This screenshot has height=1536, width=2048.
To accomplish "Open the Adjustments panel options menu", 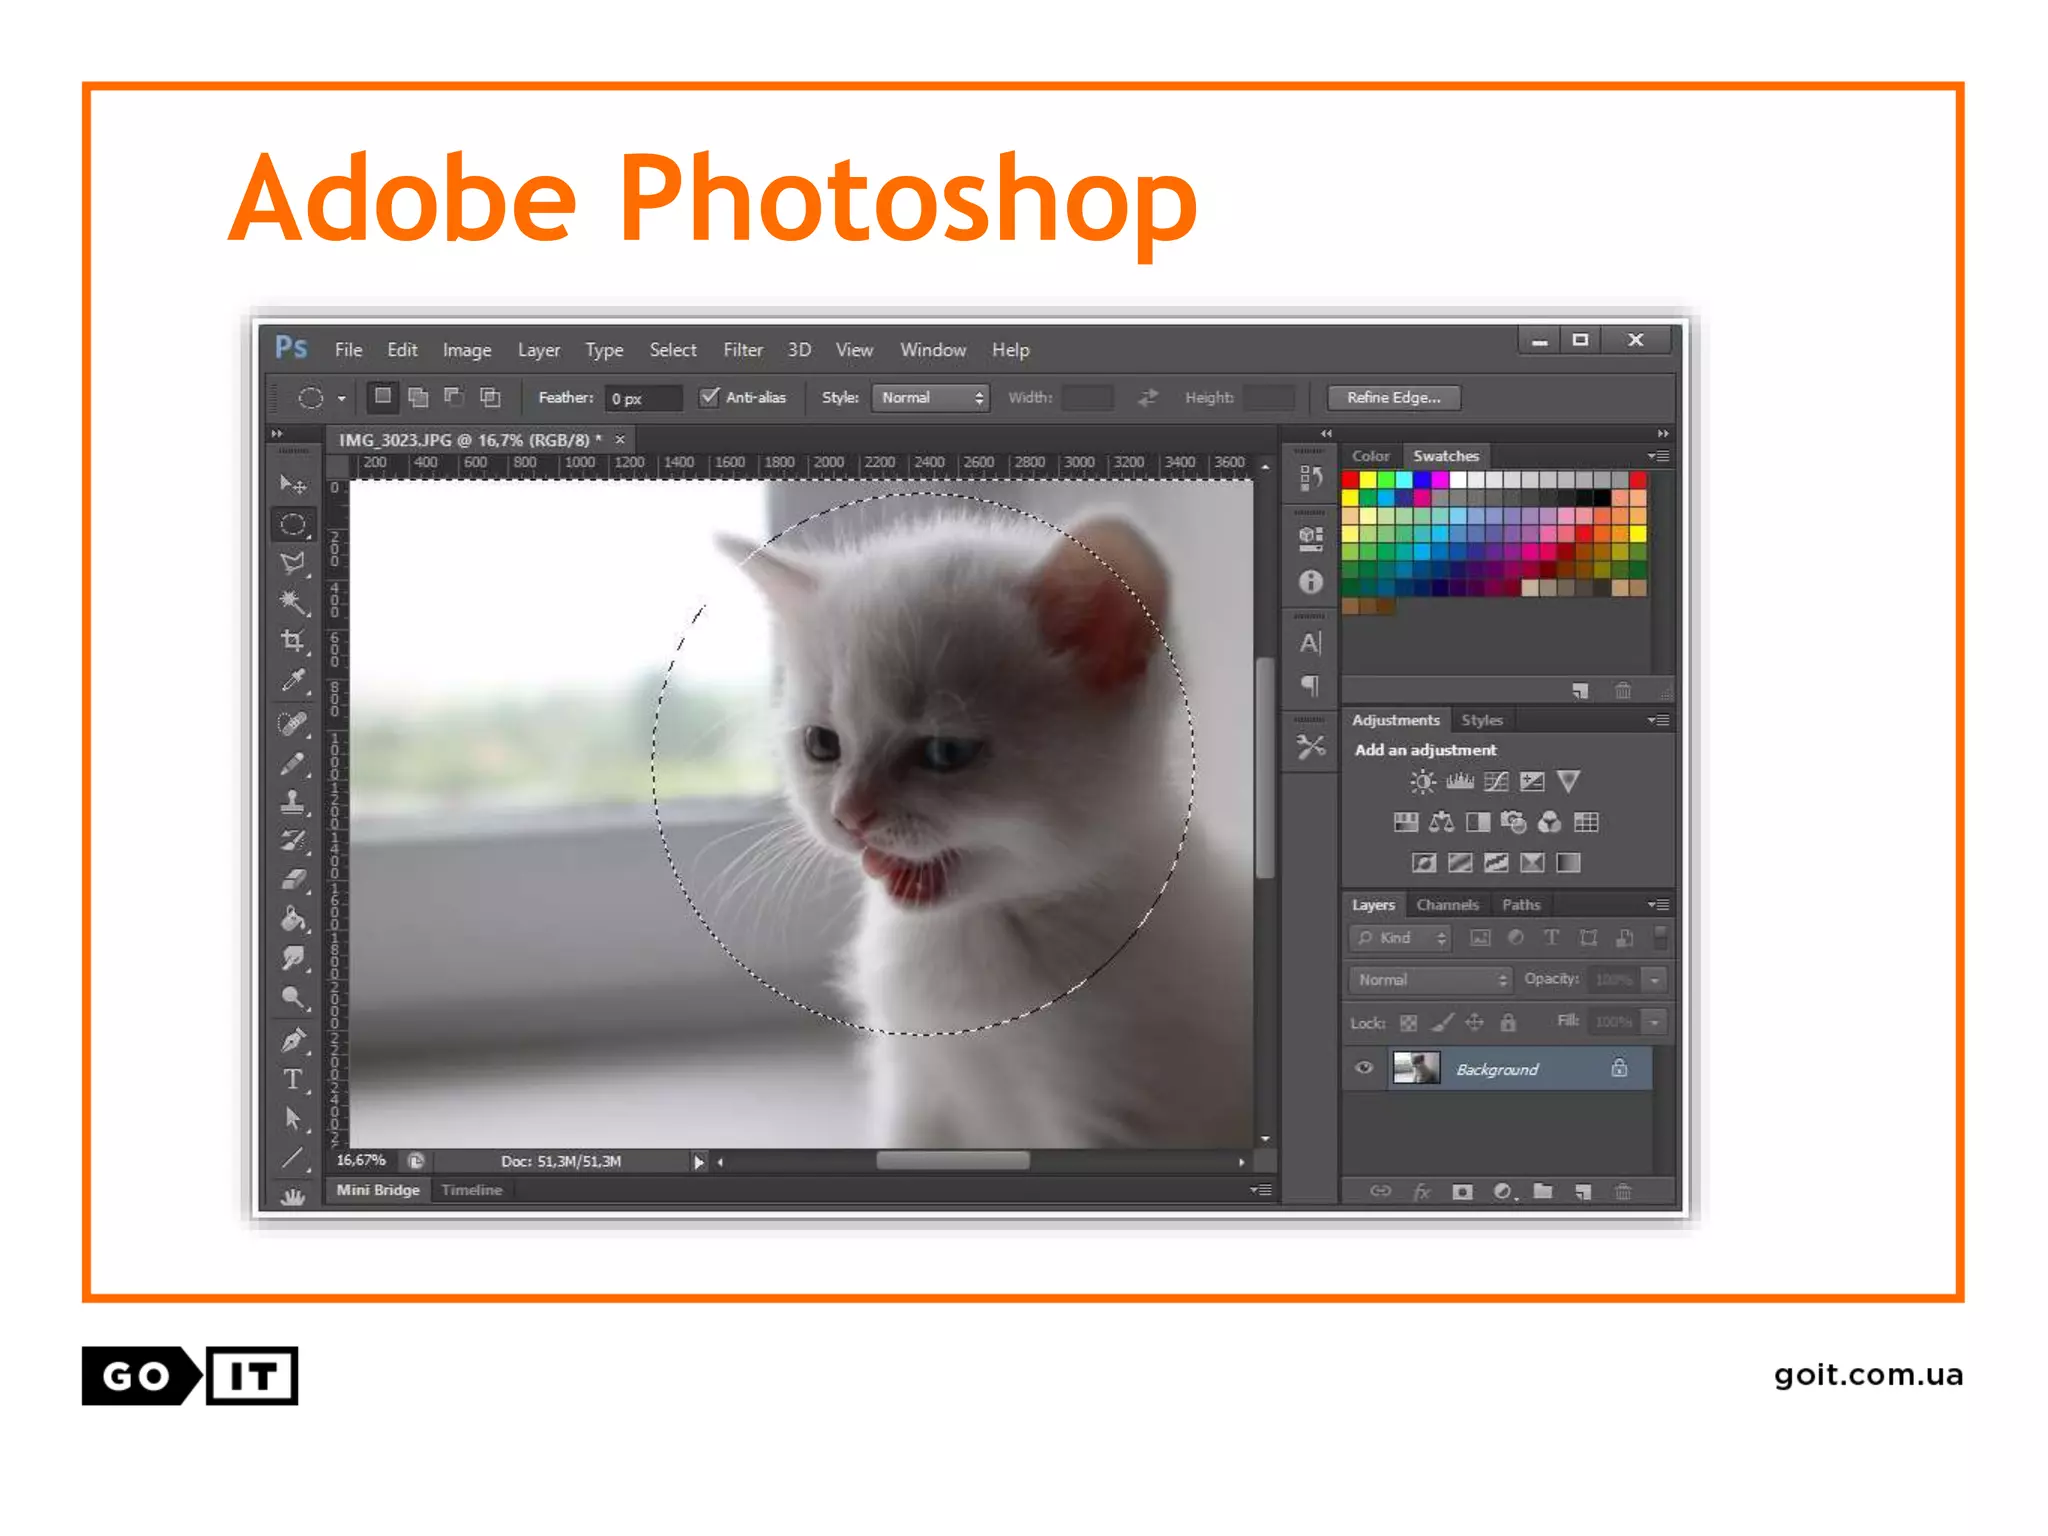I will pos(1659,720).
